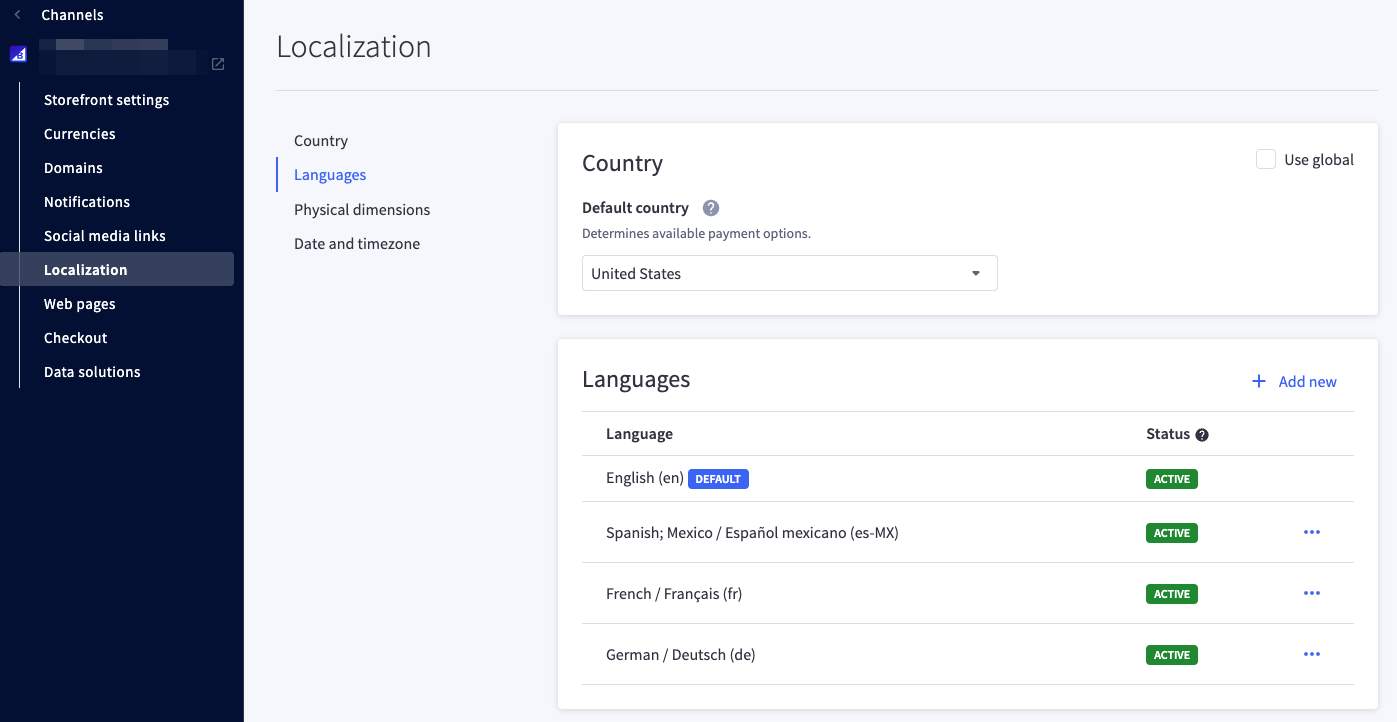Click the Add new language link
Screen dimensions: 1397x722
tap(1307, 381)
